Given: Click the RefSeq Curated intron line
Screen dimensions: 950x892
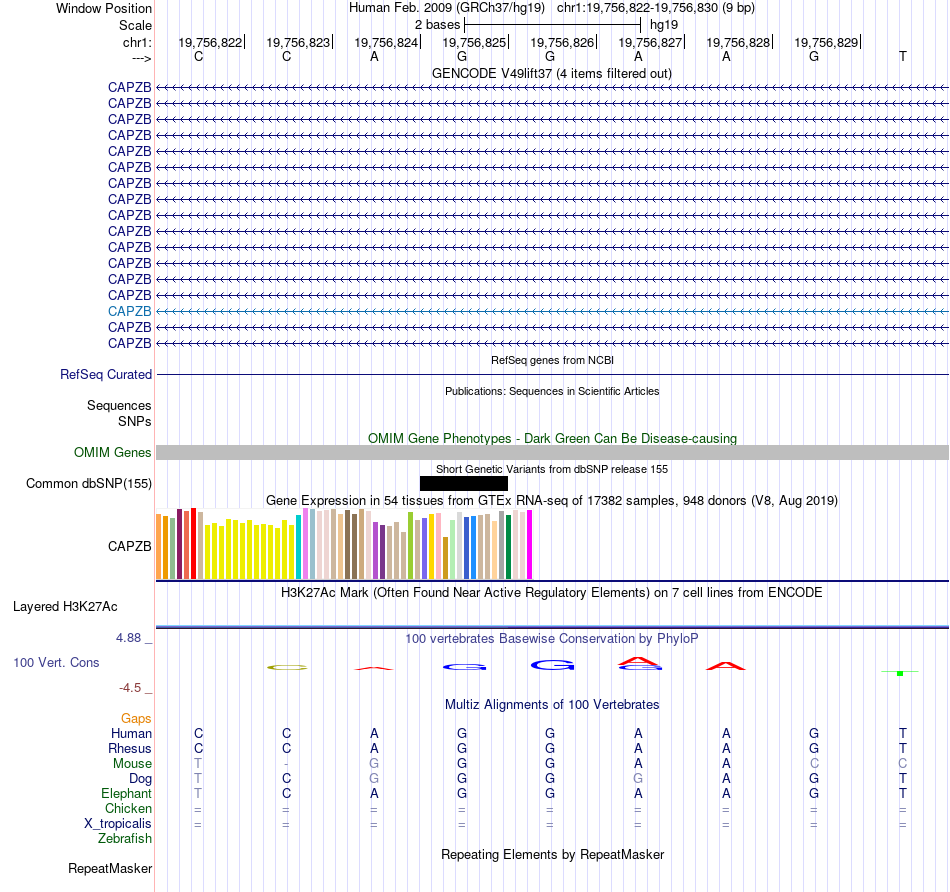Looking at the screenshot, I should [552, 374].
